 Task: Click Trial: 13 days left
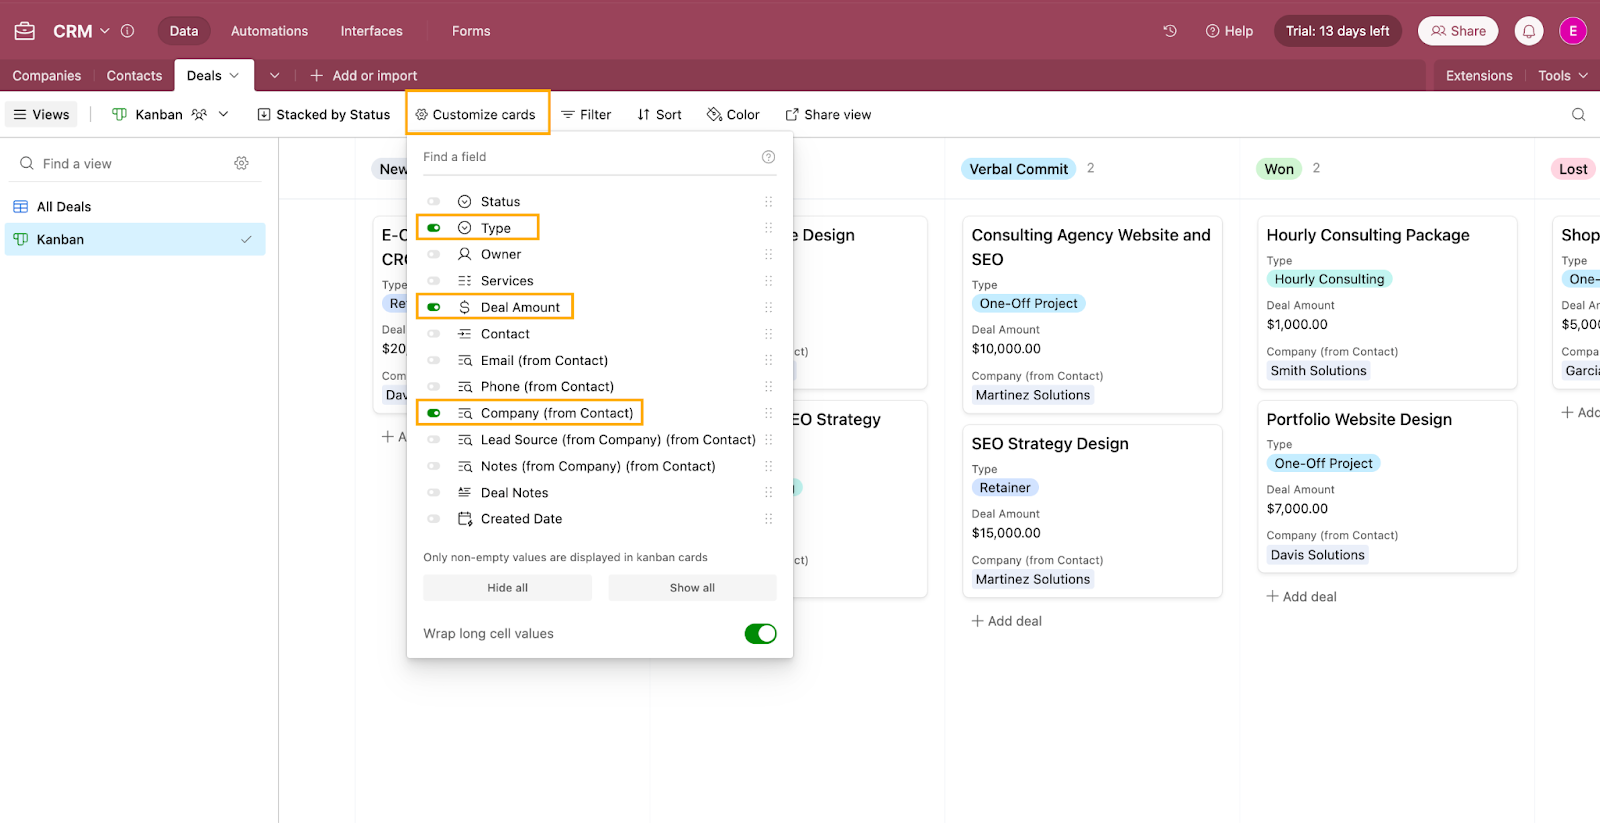(x=1338, y=31)
